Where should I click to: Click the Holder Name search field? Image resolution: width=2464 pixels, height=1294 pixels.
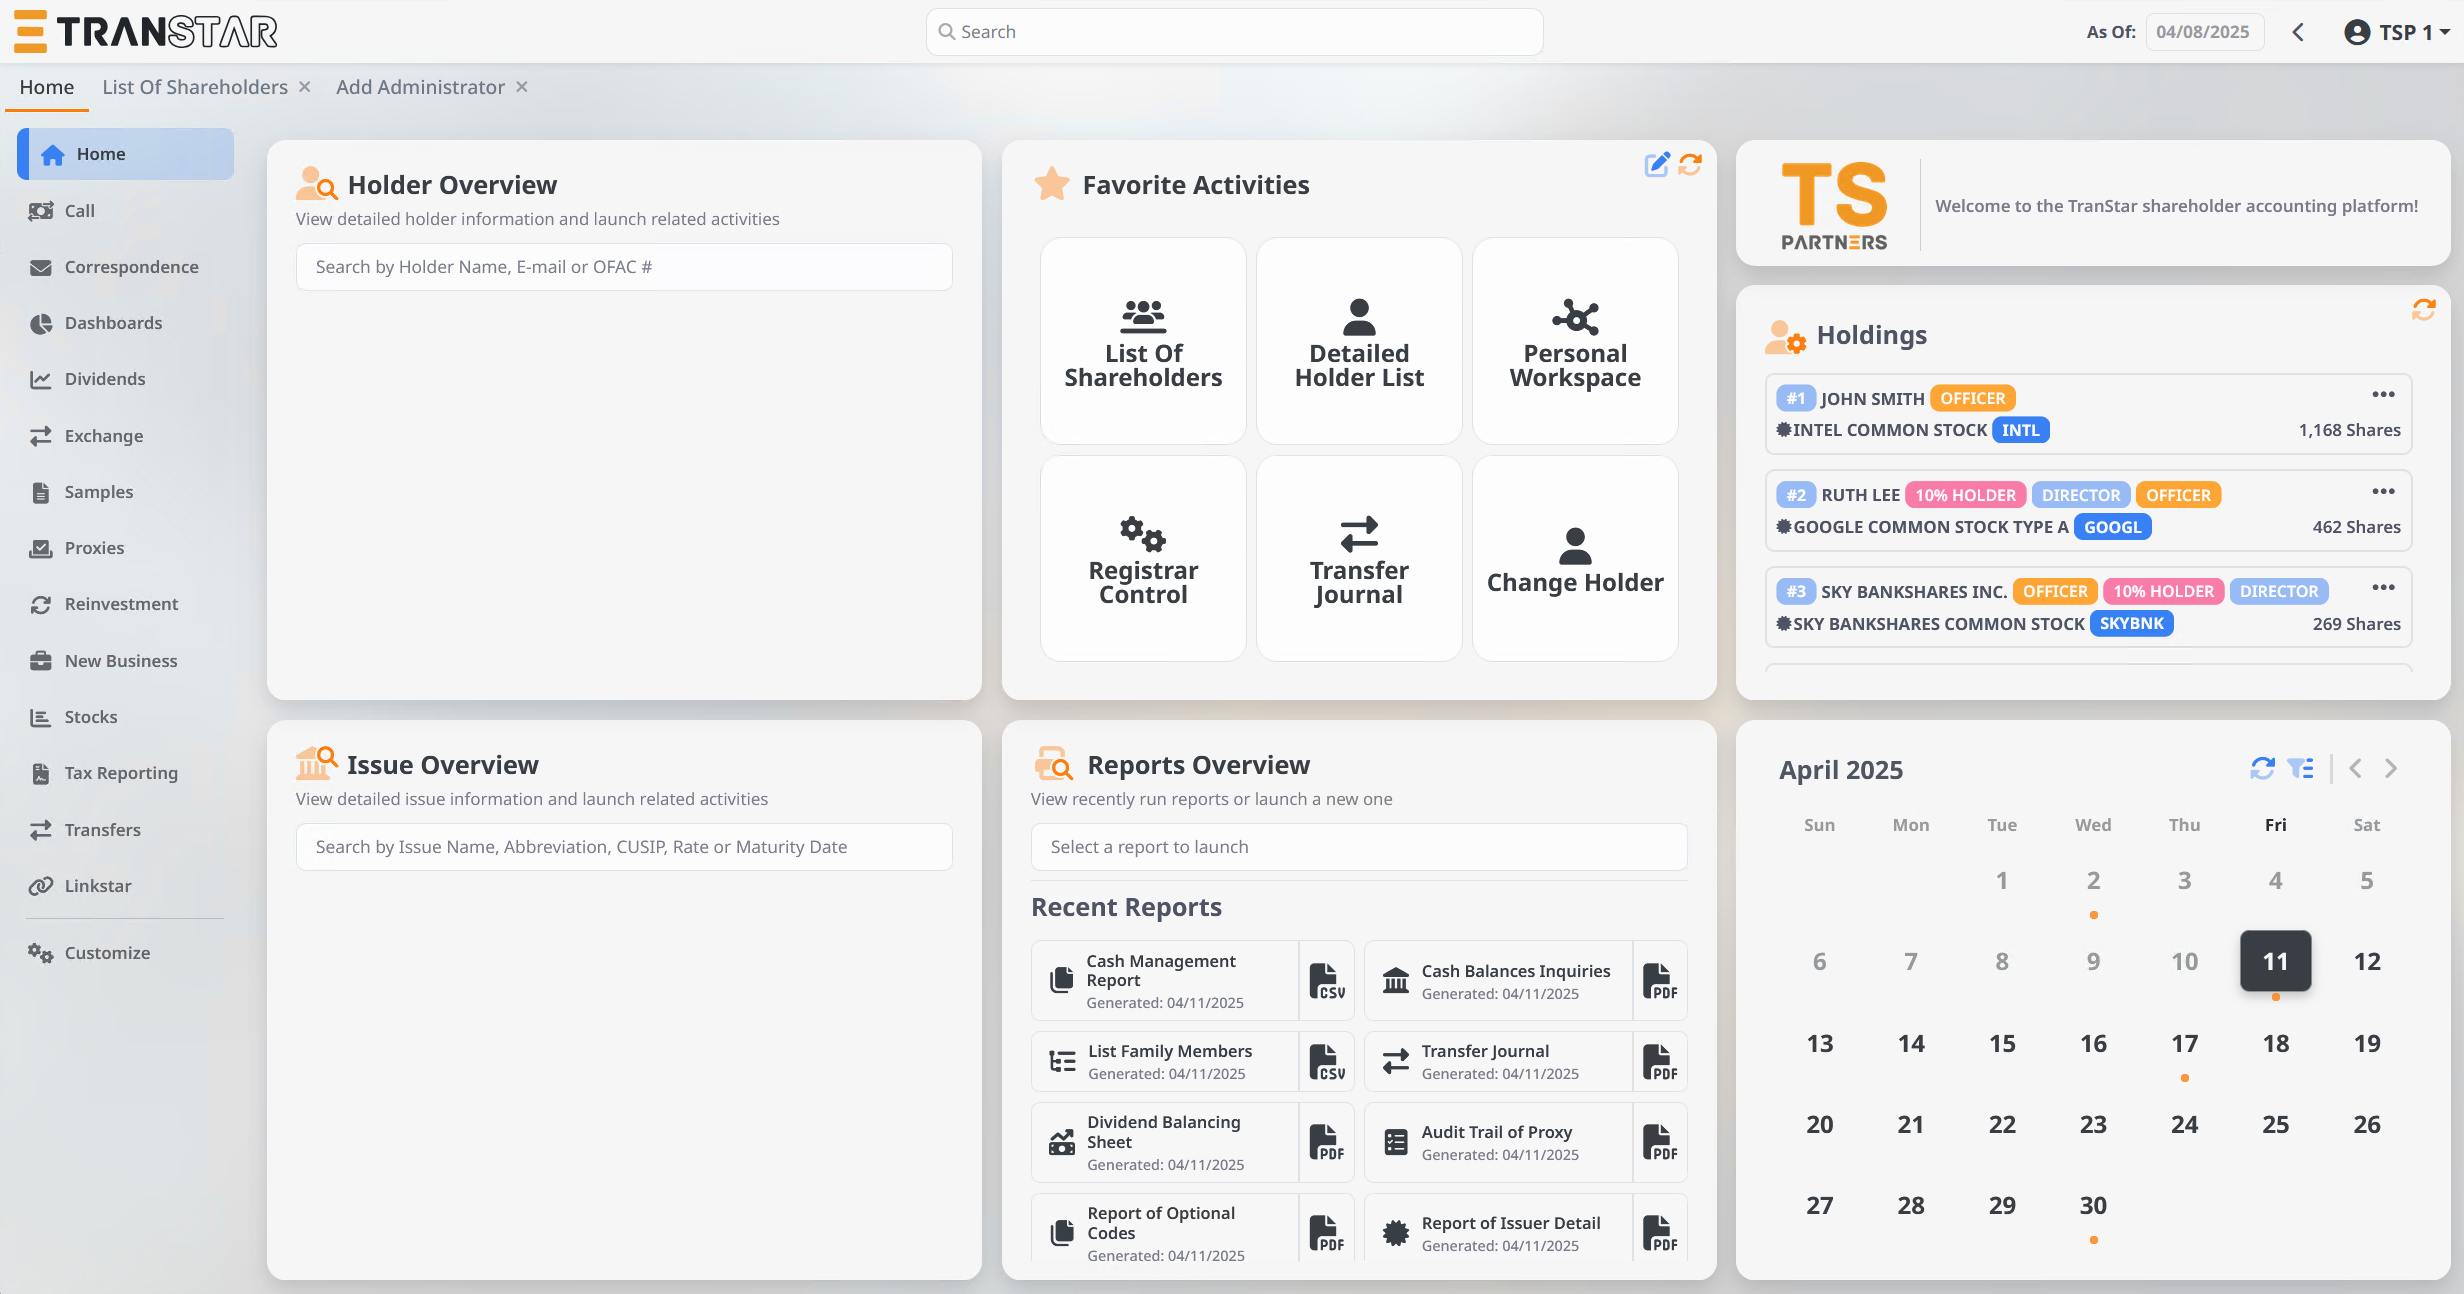(x=624, y=267)
